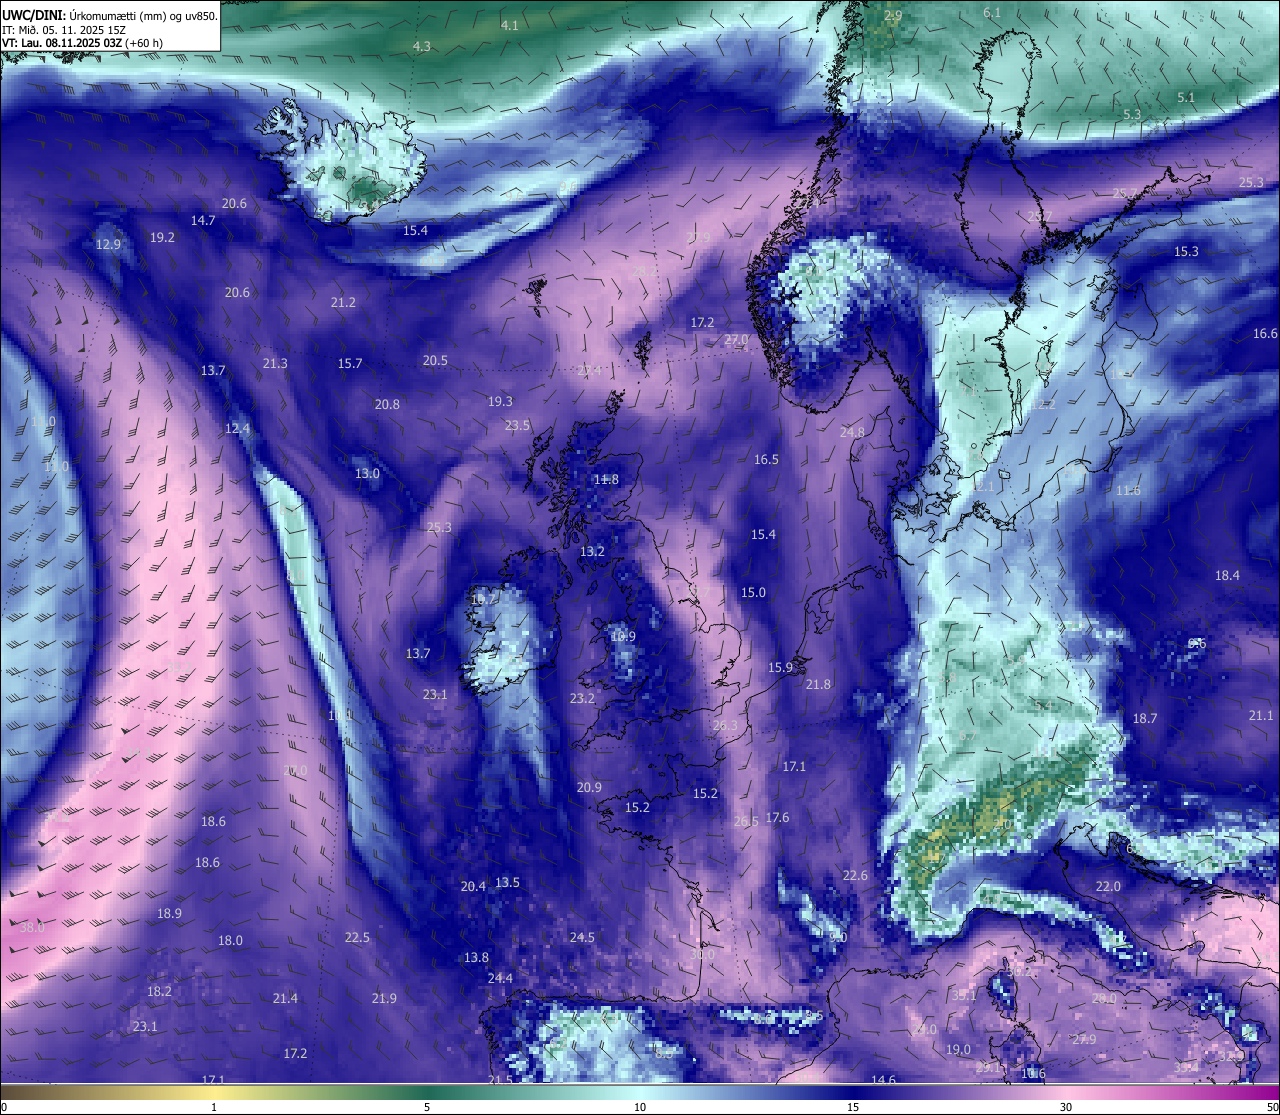The height and width of the screenshot is (1115, 1280).
Task: Click the map value 18.9
Action: [169, 914]
